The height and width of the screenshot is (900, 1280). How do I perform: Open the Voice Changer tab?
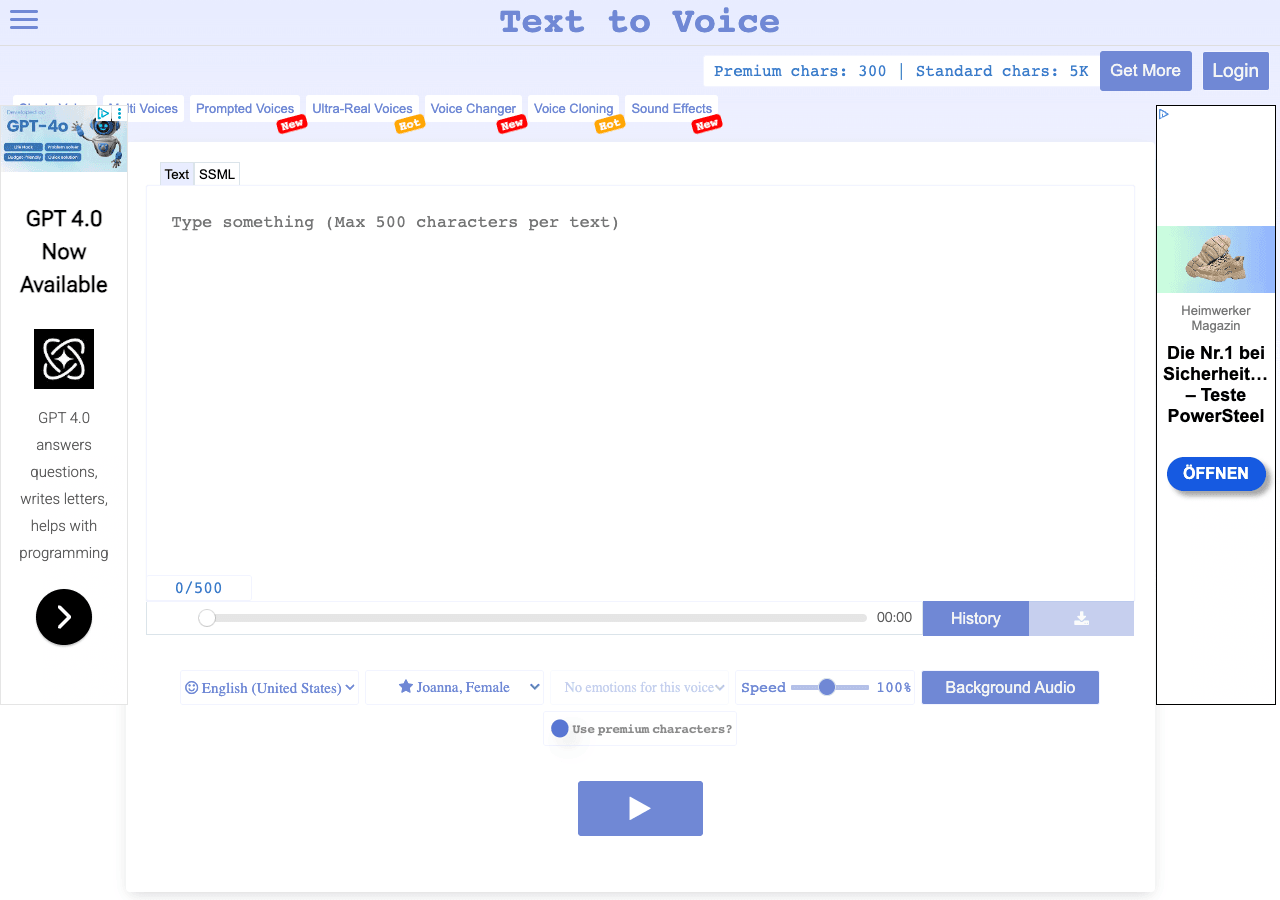point(473,109)
